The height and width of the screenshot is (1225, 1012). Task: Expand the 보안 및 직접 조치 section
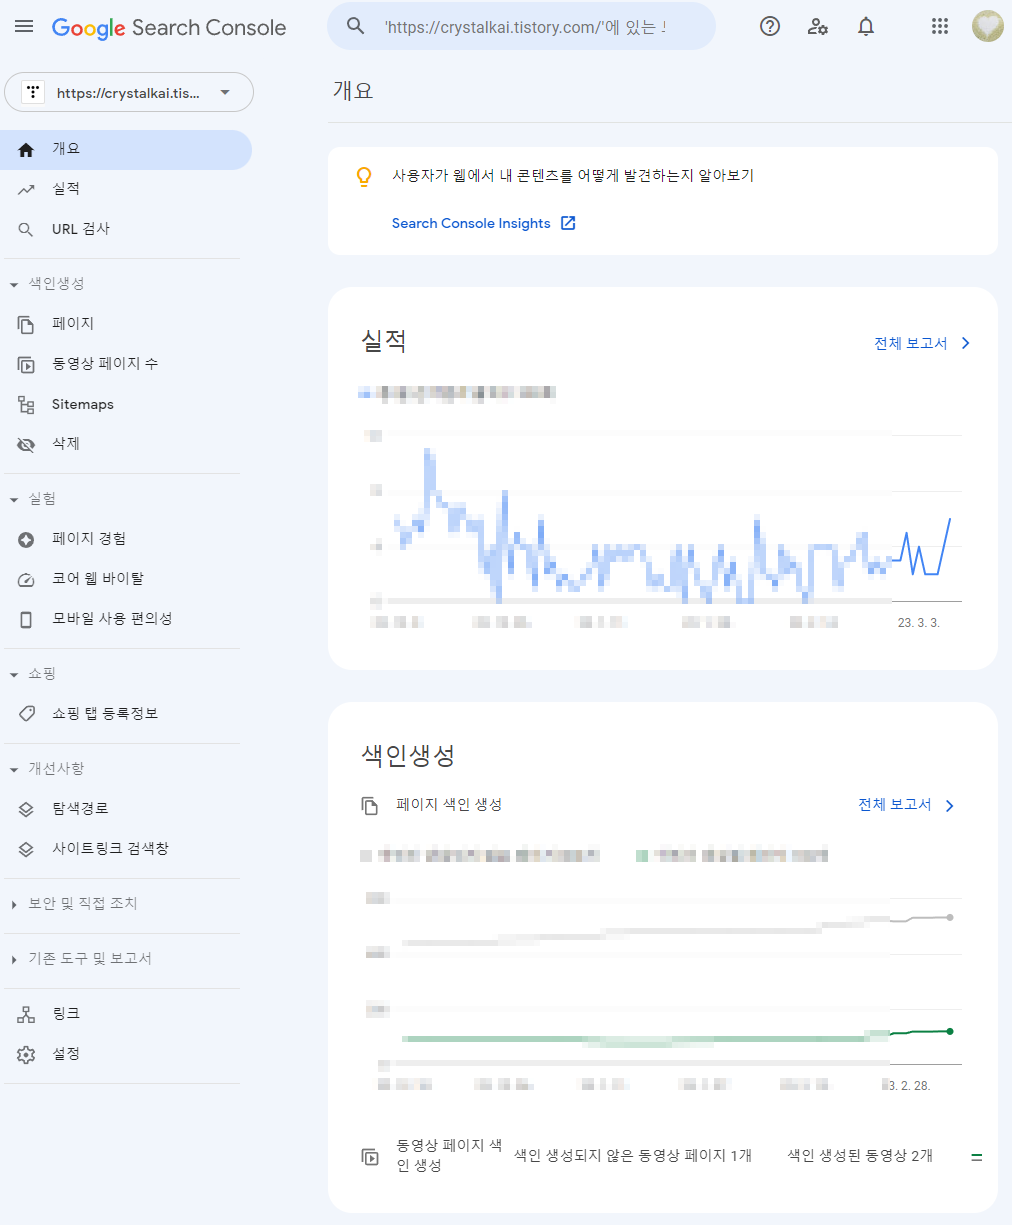14,905
